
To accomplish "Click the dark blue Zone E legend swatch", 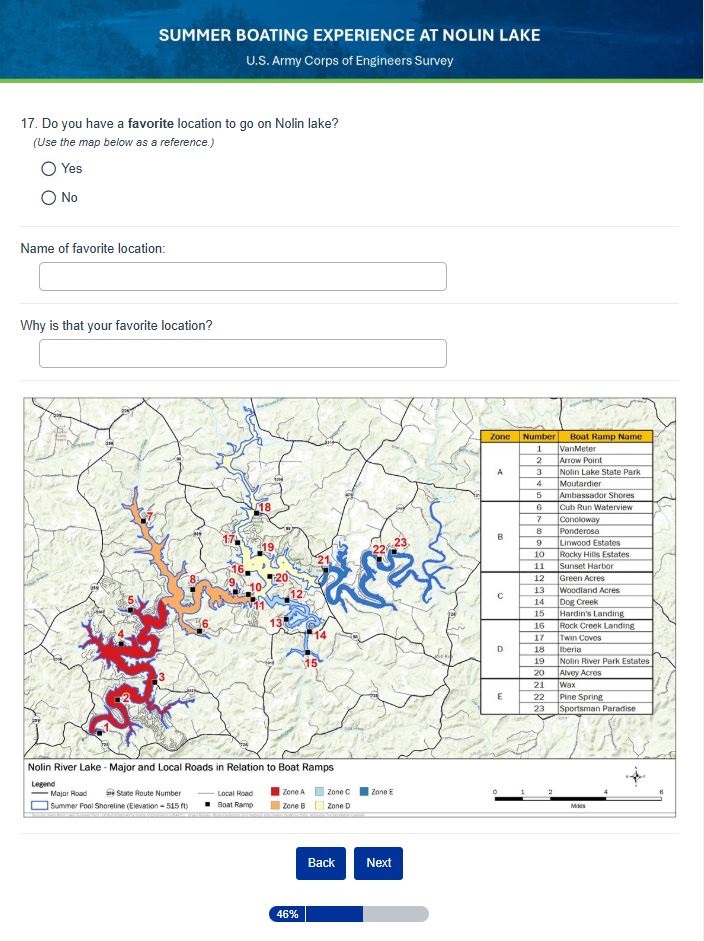I will pos(364,792).
